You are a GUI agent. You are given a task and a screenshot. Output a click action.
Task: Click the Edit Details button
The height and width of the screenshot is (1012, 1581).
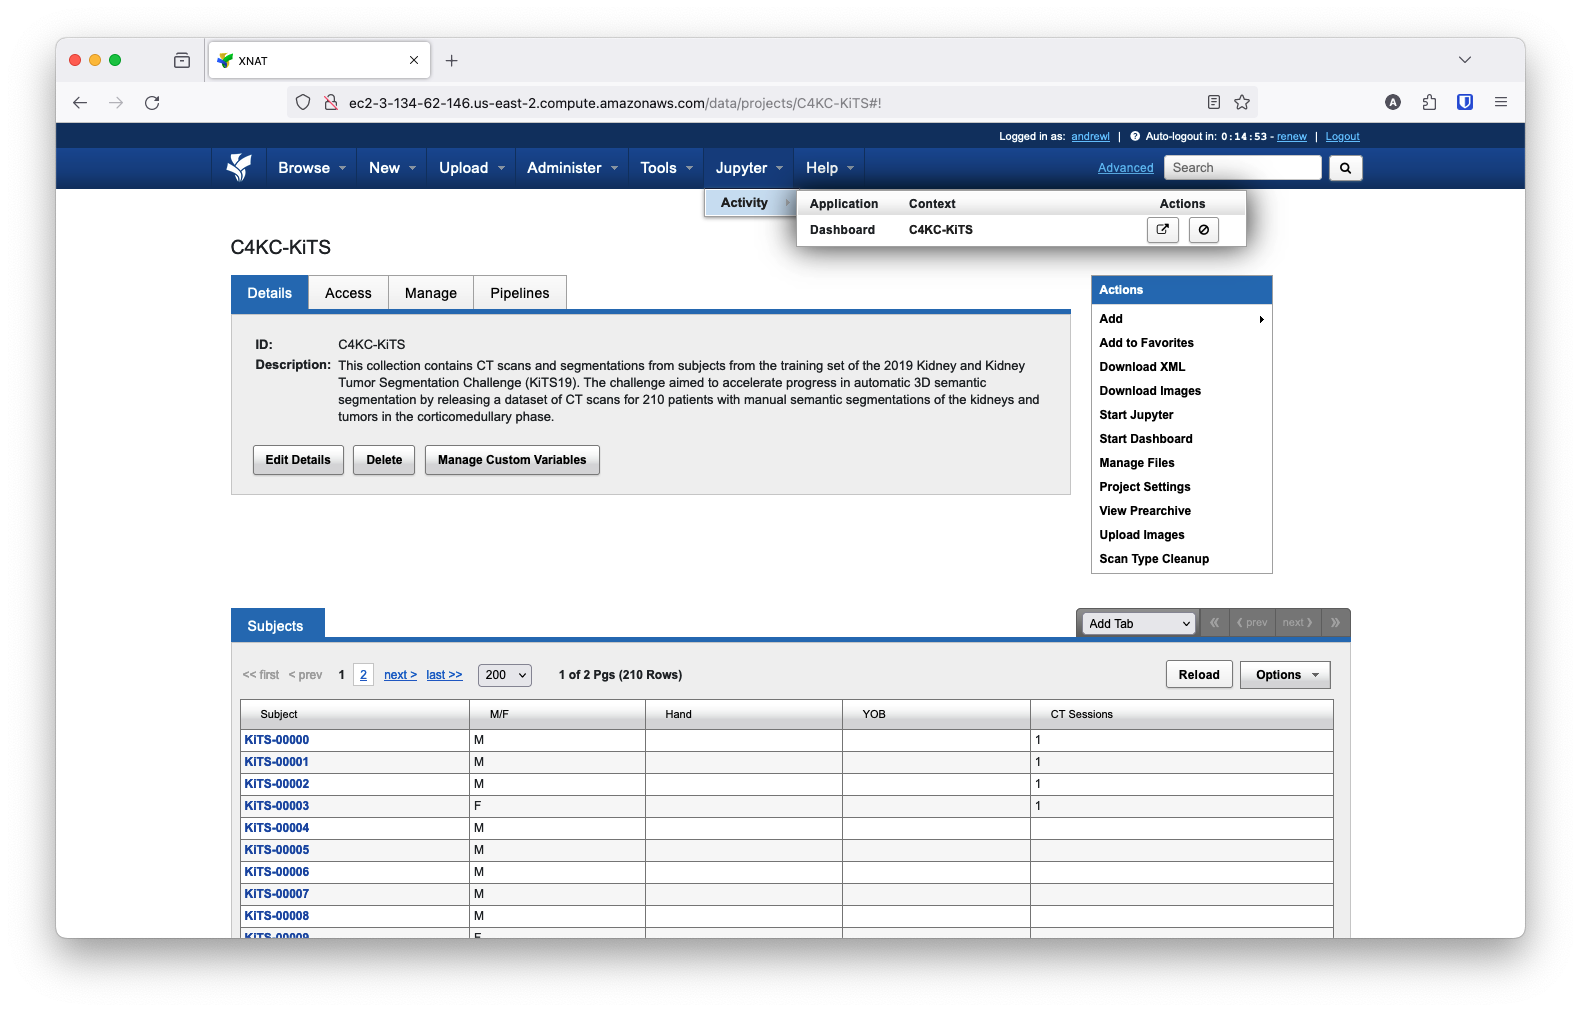298,460
